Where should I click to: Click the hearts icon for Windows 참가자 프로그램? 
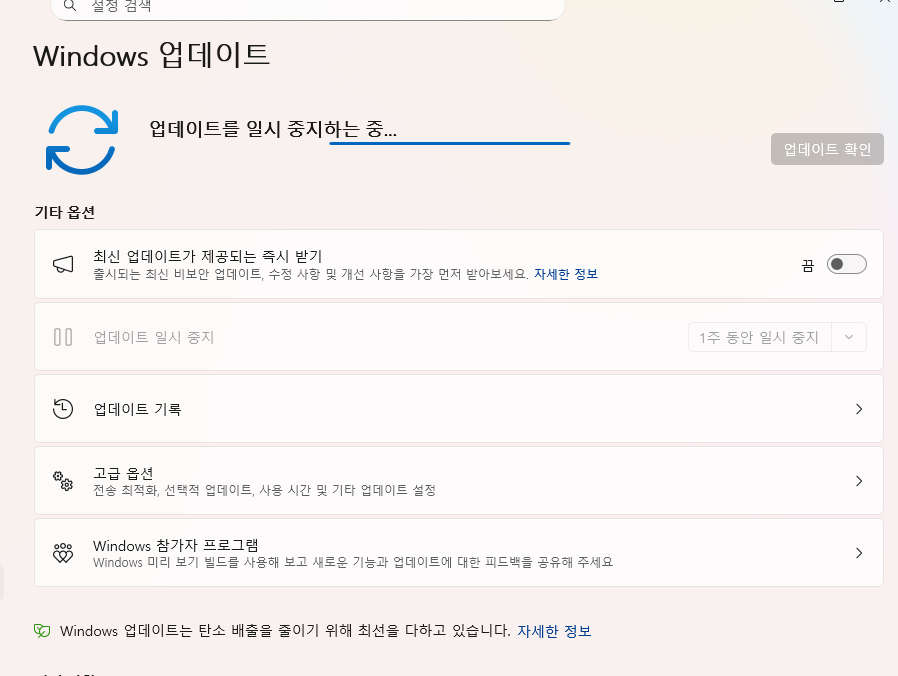coord(63,553)
